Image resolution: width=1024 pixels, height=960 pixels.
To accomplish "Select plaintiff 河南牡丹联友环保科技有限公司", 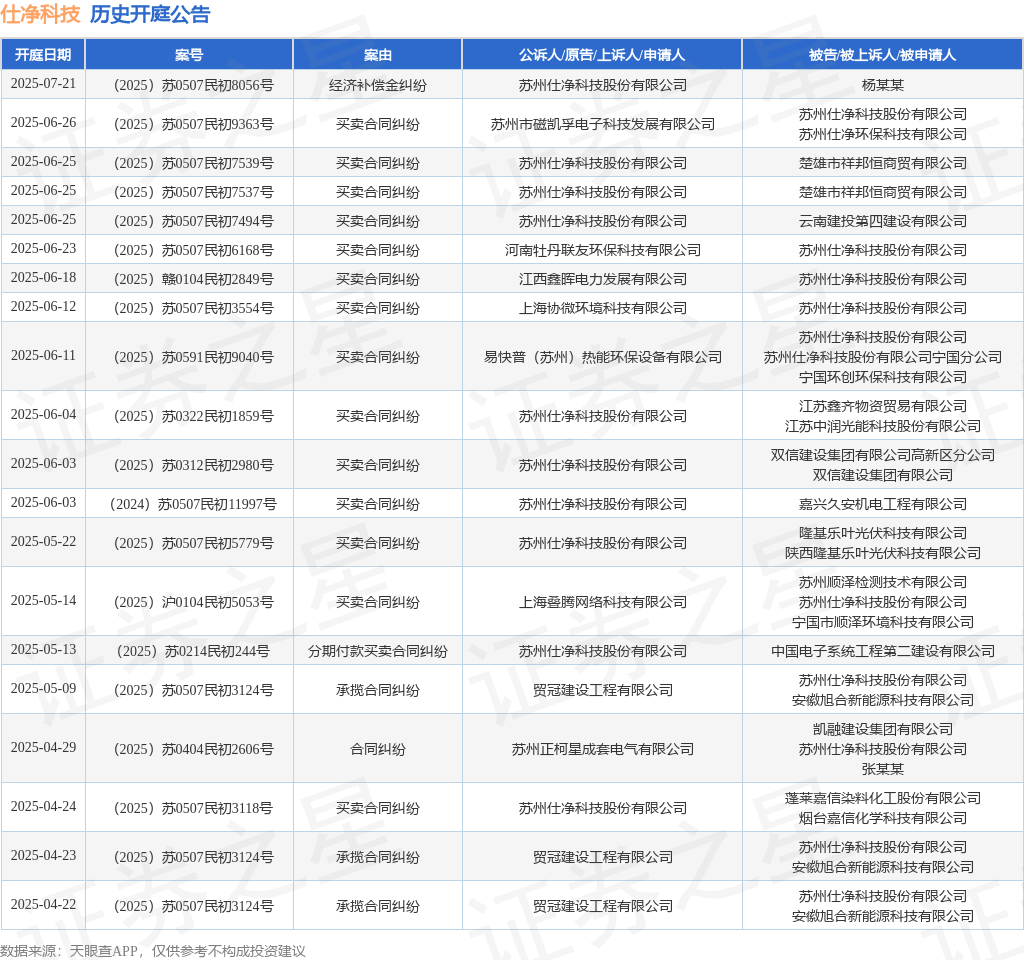I will [602, 250].
